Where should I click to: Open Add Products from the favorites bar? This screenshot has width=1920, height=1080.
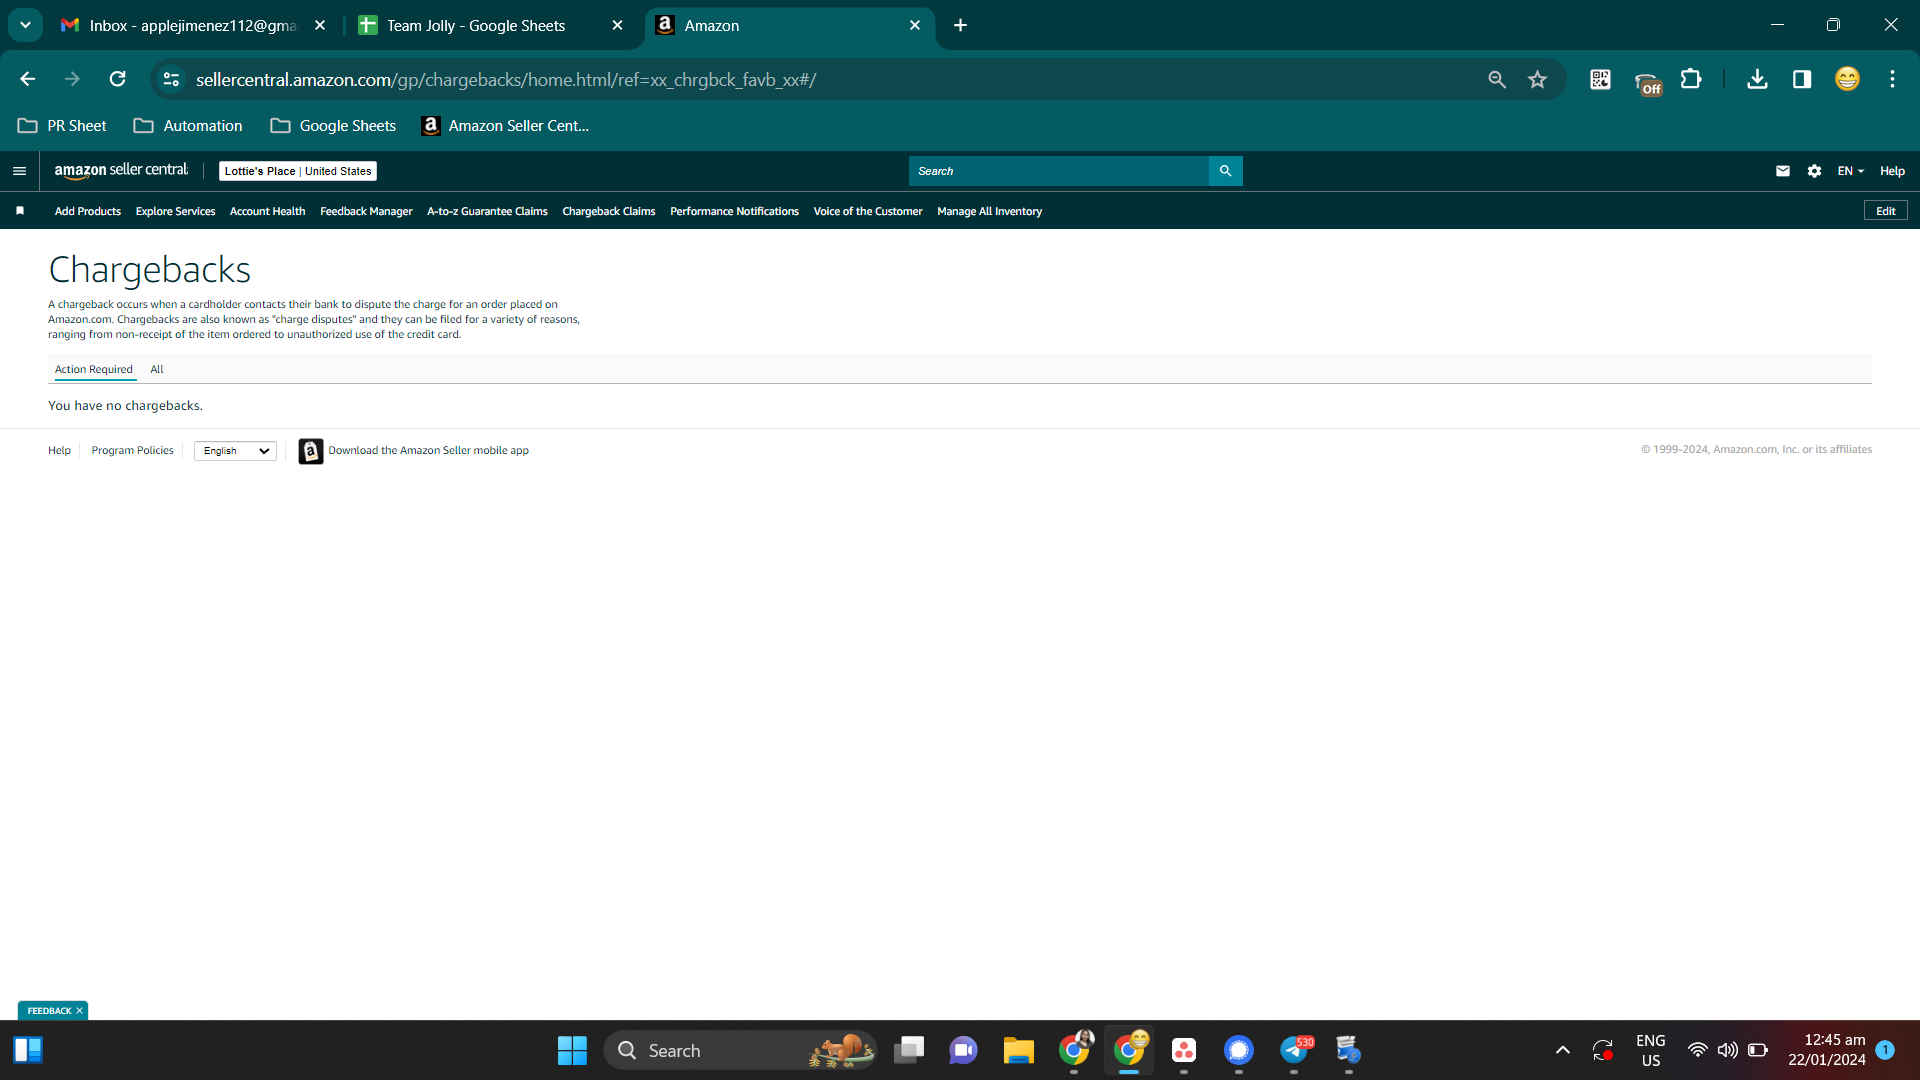point(88,211)
